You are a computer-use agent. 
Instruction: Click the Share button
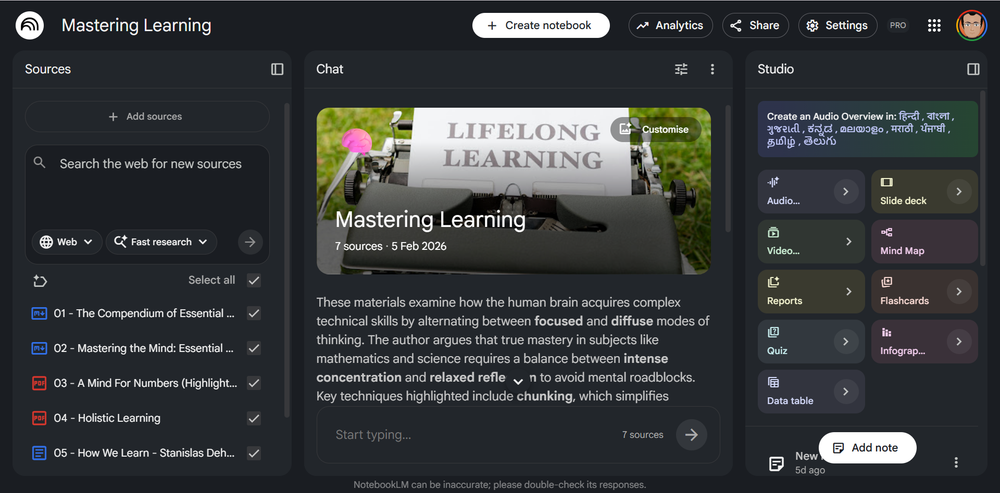(x=755, y=26)
